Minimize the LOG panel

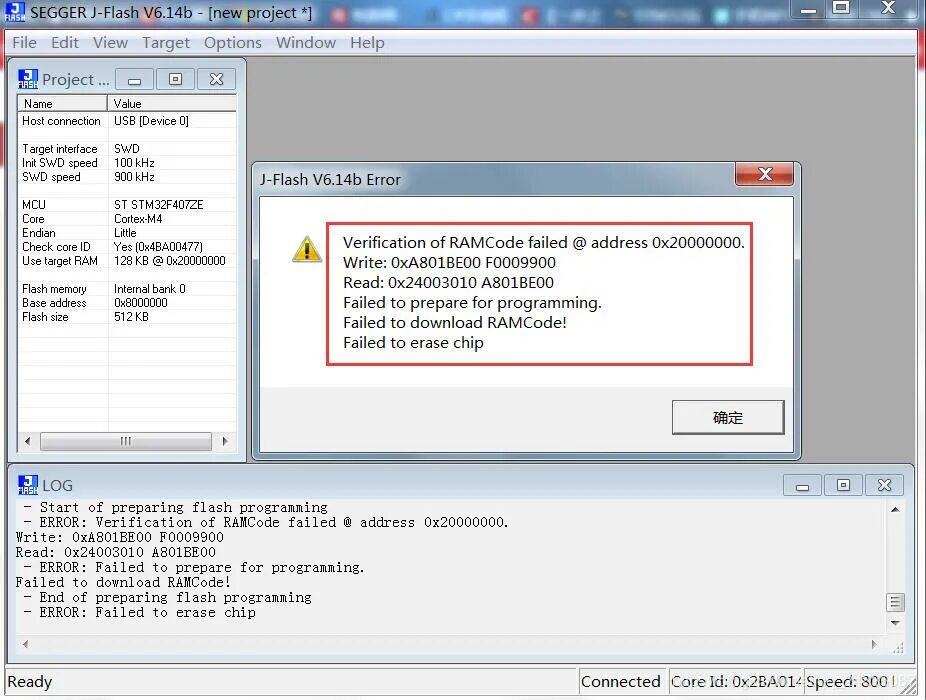(802, 485)
